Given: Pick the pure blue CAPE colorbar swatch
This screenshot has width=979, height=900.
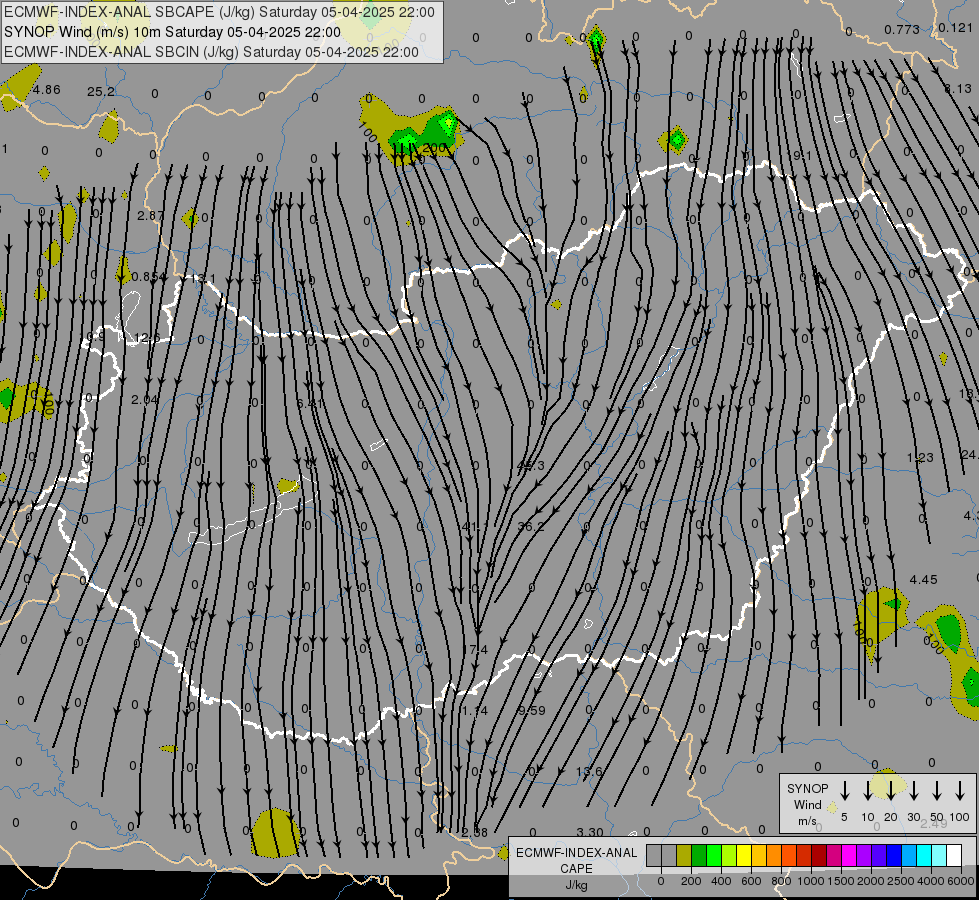Looking at the screenshot, I should point(894,855).
